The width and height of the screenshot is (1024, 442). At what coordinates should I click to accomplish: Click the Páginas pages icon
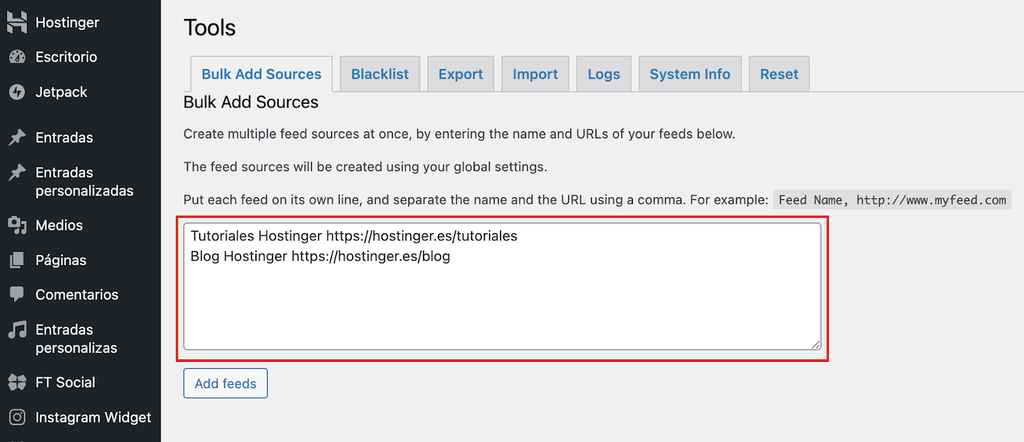(16, 260)
